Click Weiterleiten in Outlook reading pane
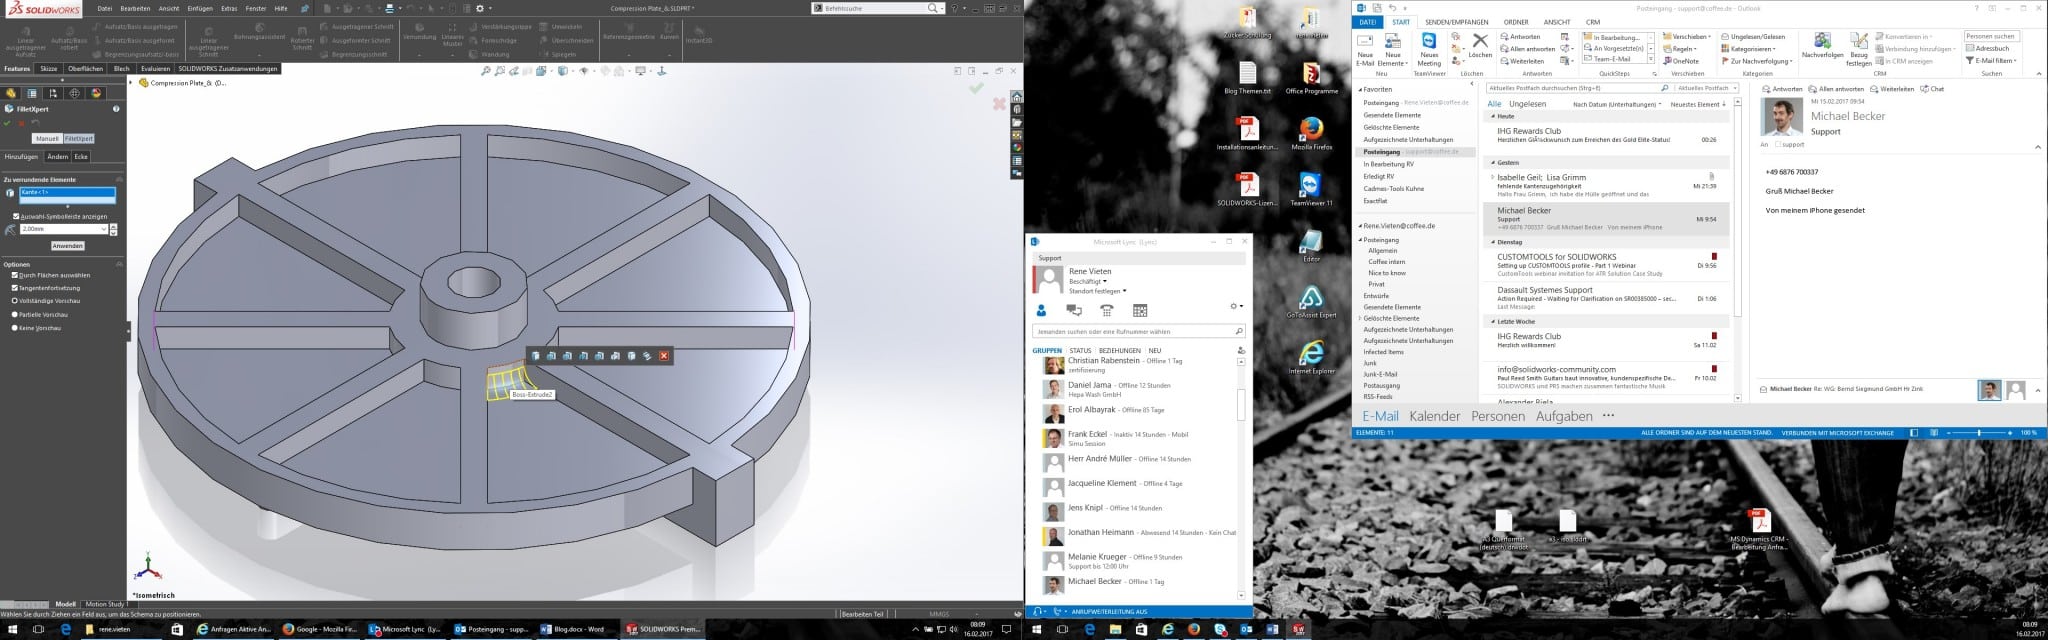The image size is (2048, 640). (1892, 89)
